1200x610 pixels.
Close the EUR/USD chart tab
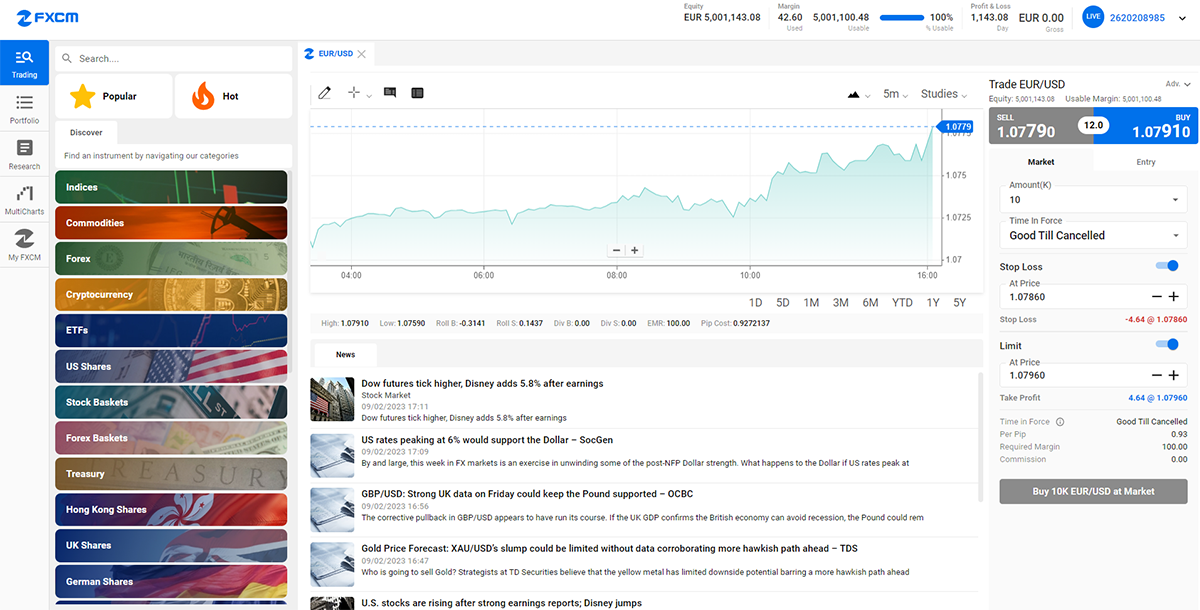tap(362, 54)
